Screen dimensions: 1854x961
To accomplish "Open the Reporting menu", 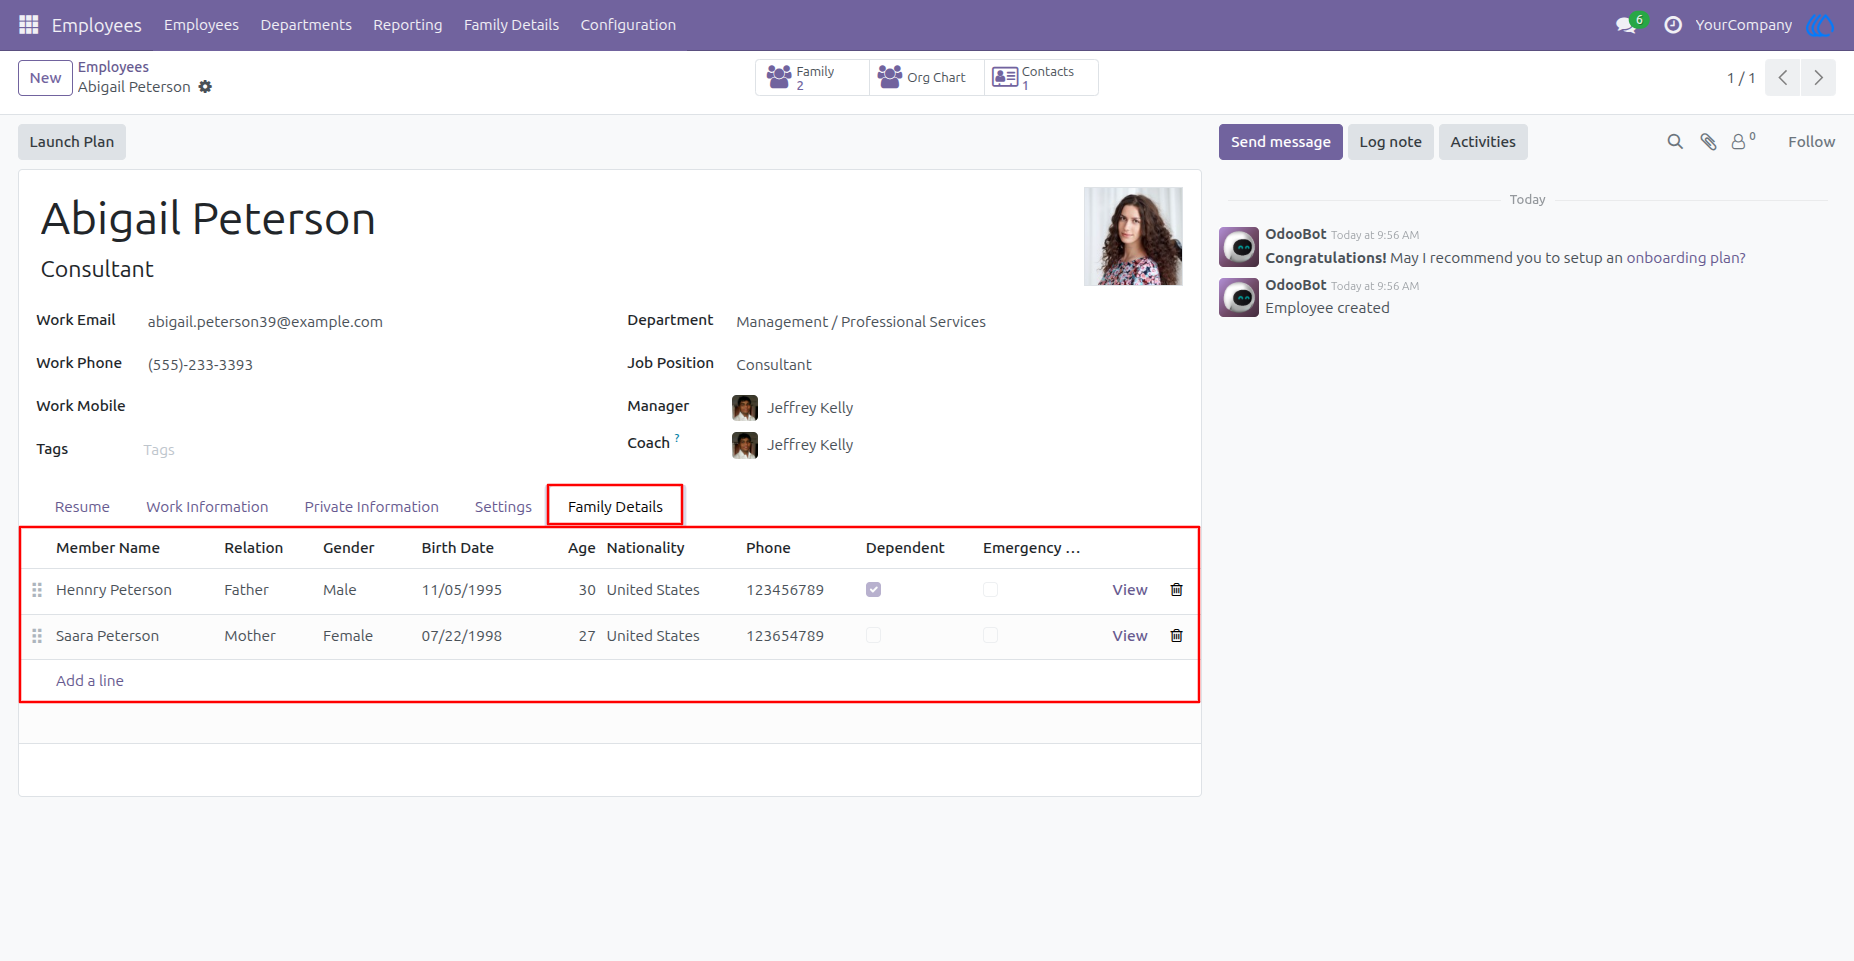I will (407, 25).
